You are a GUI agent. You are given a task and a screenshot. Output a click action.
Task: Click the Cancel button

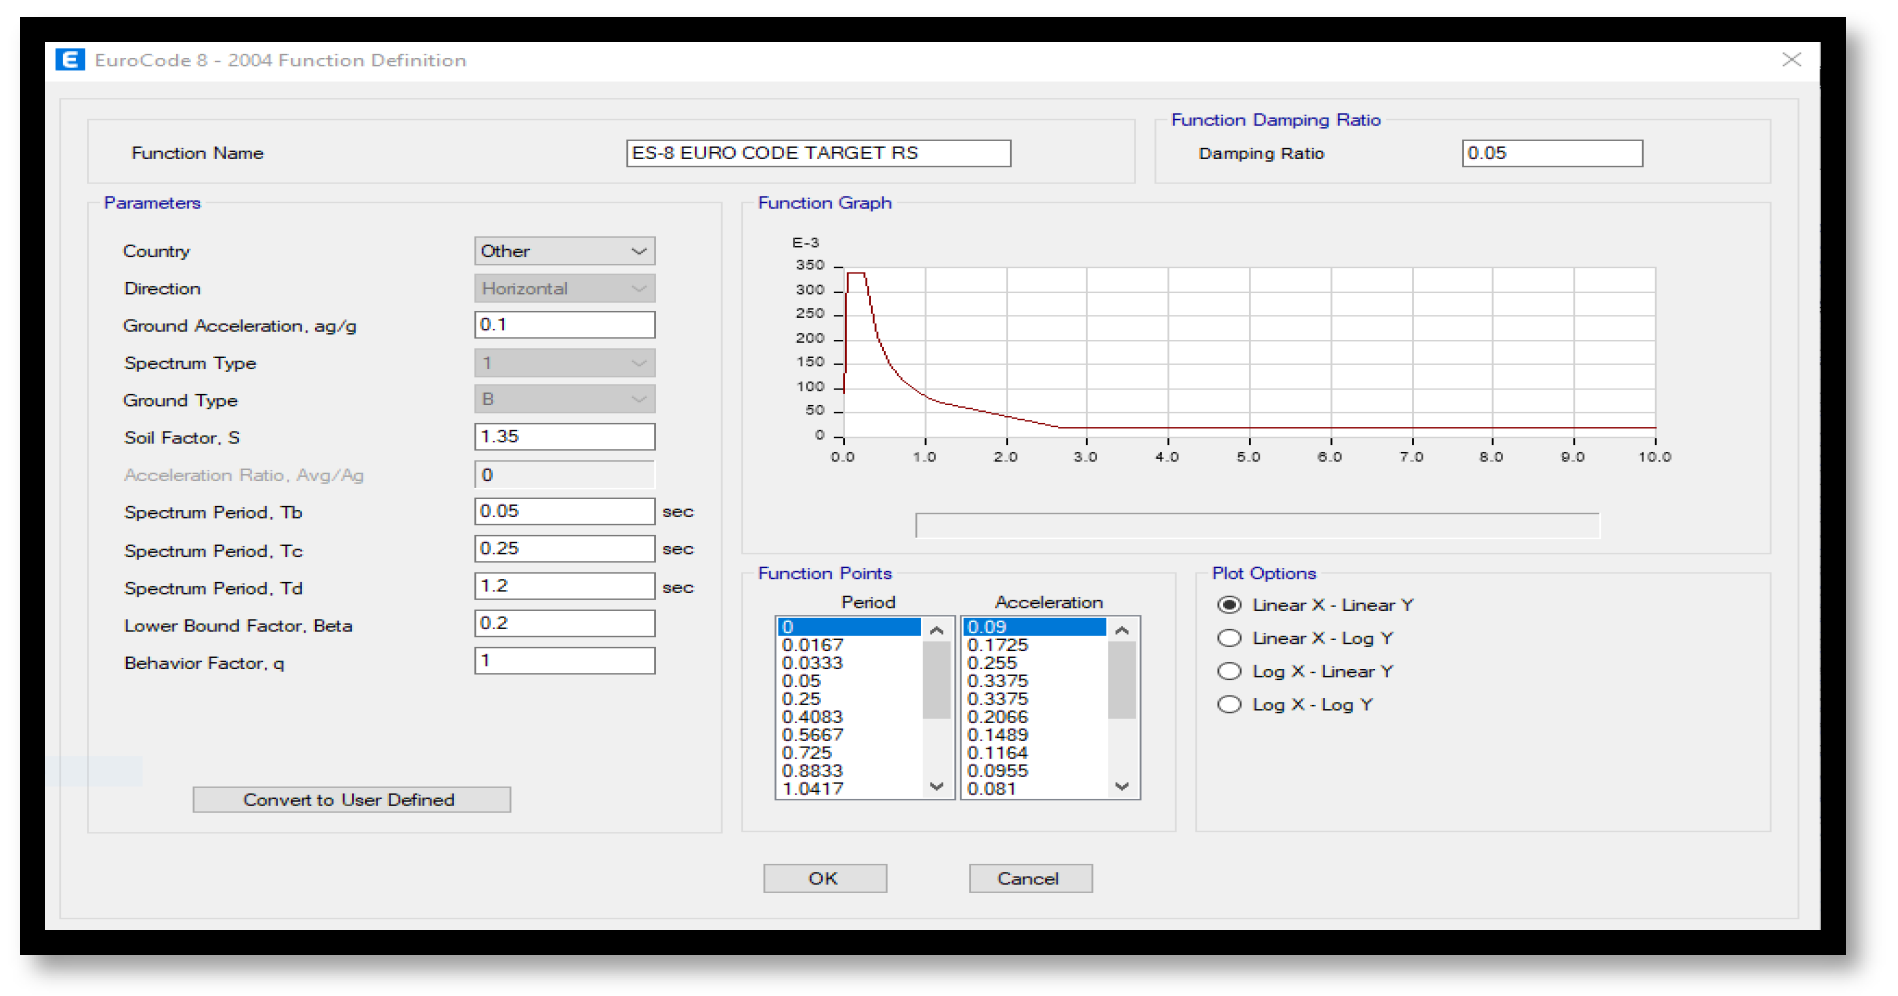pyautogui.click(x=1029, y=878)
